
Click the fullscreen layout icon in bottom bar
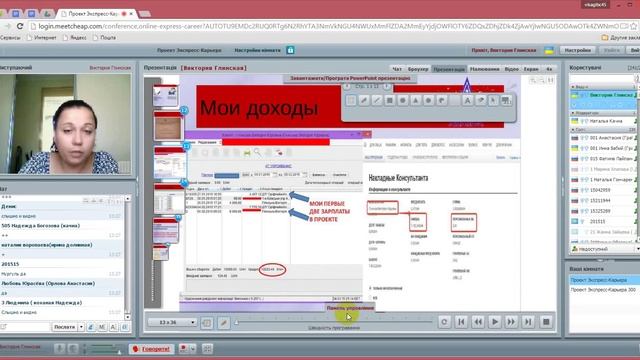pyautogui.click(x=208, y=349)
